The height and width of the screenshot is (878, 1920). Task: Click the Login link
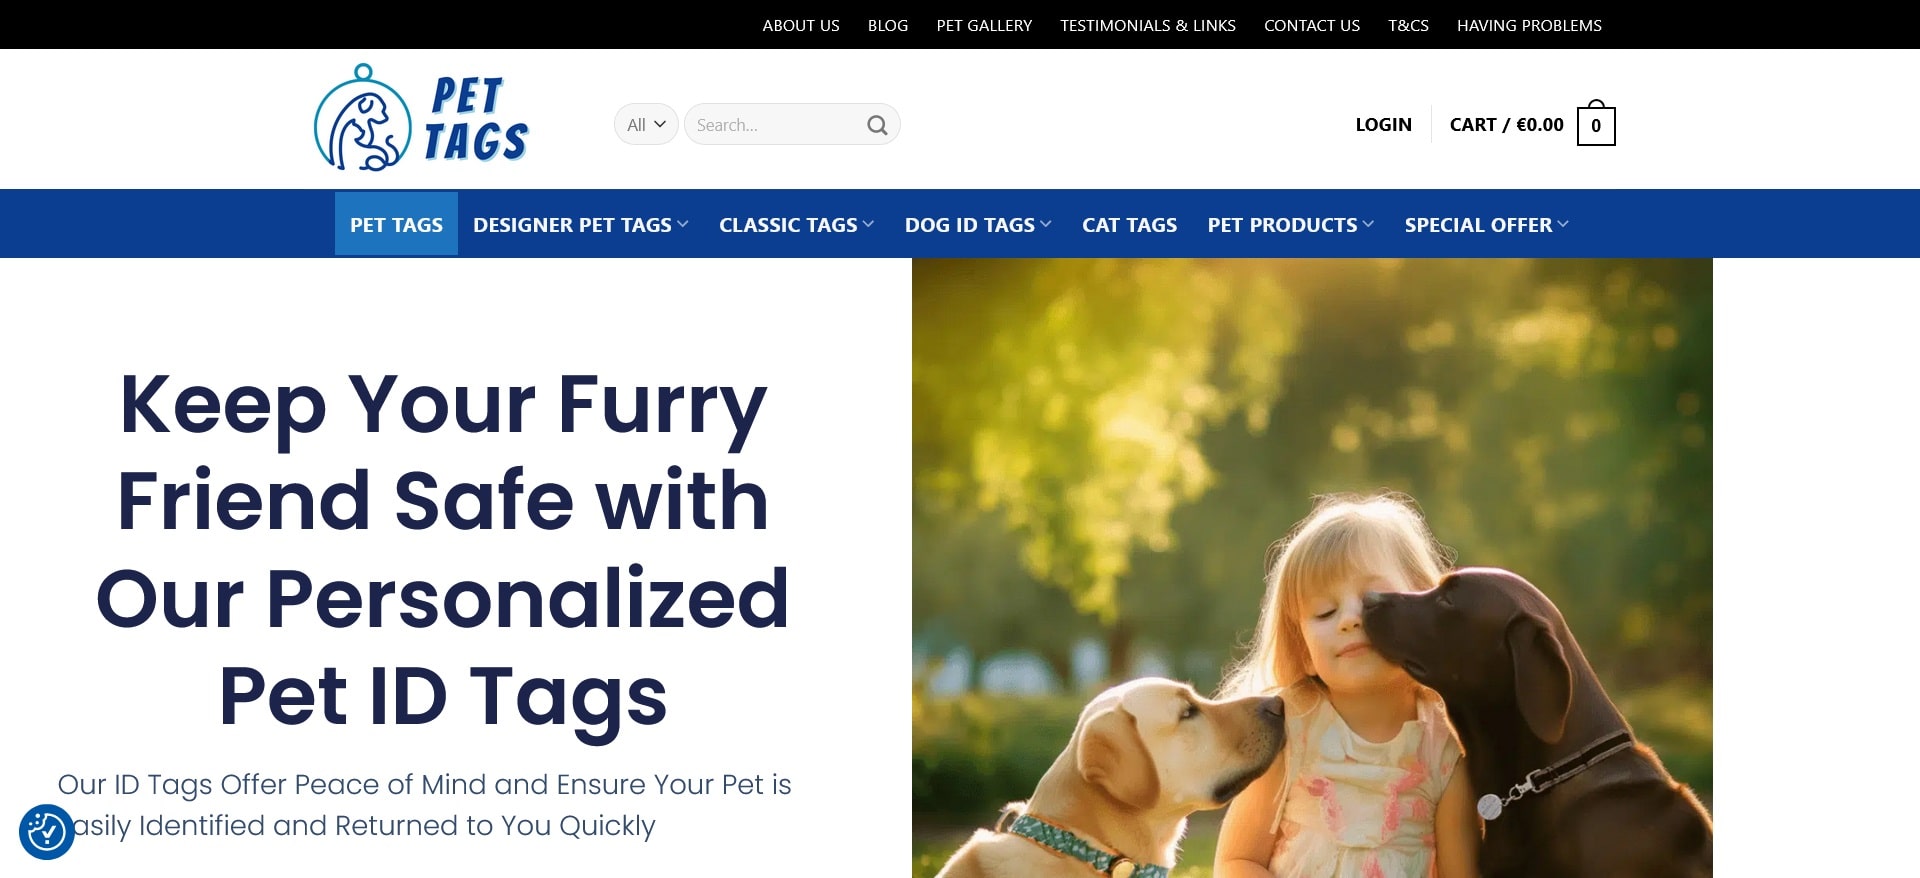click(x=1383, y=125)
